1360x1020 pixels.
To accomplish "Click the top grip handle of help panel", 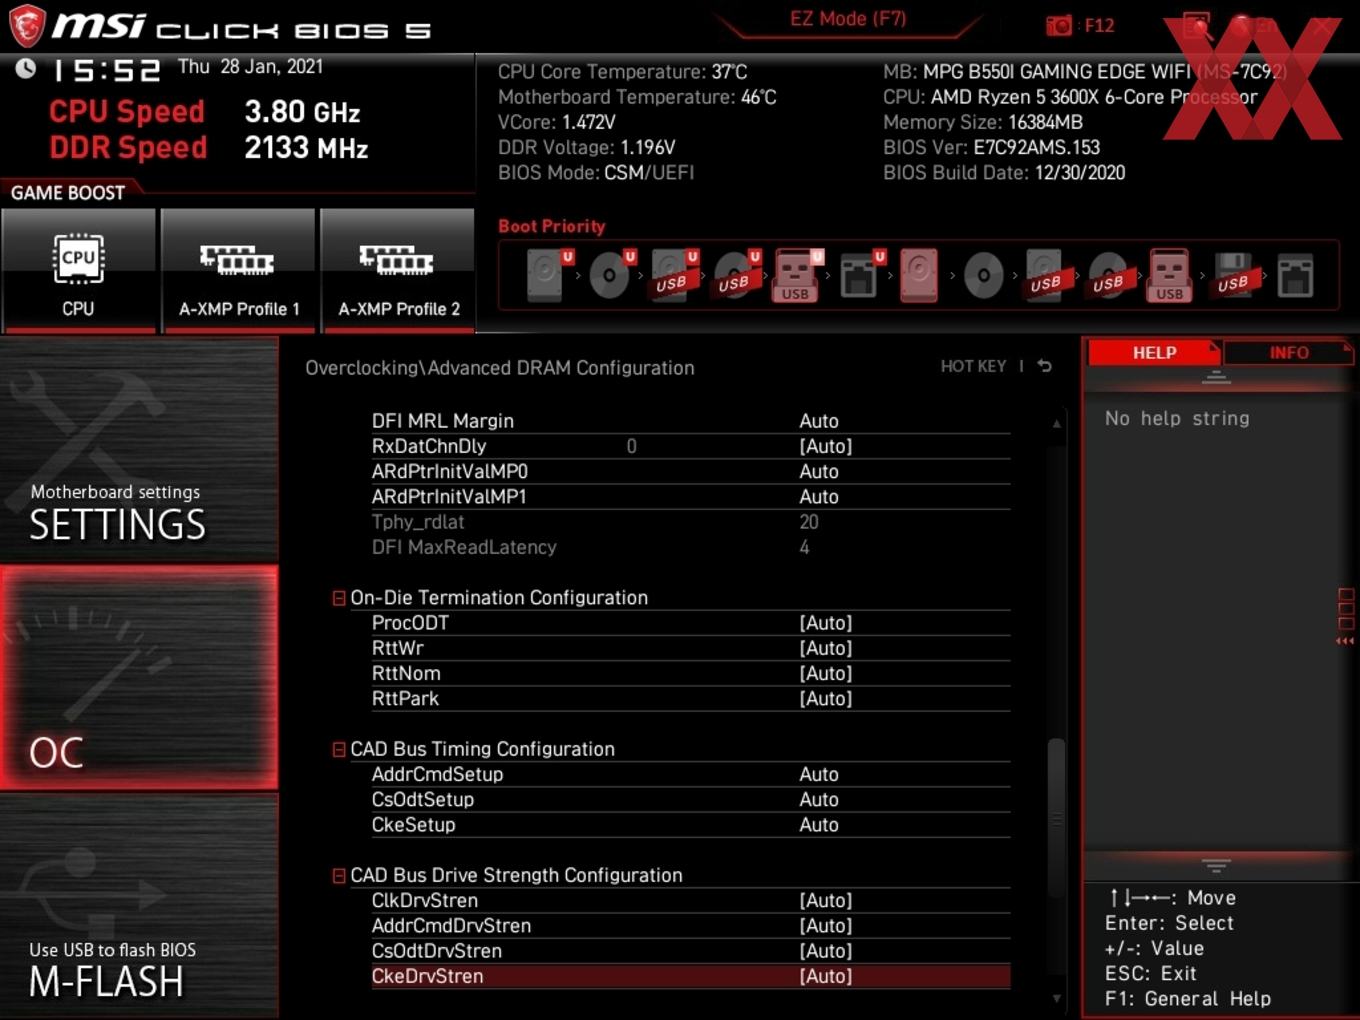I will pos(1216,376).
